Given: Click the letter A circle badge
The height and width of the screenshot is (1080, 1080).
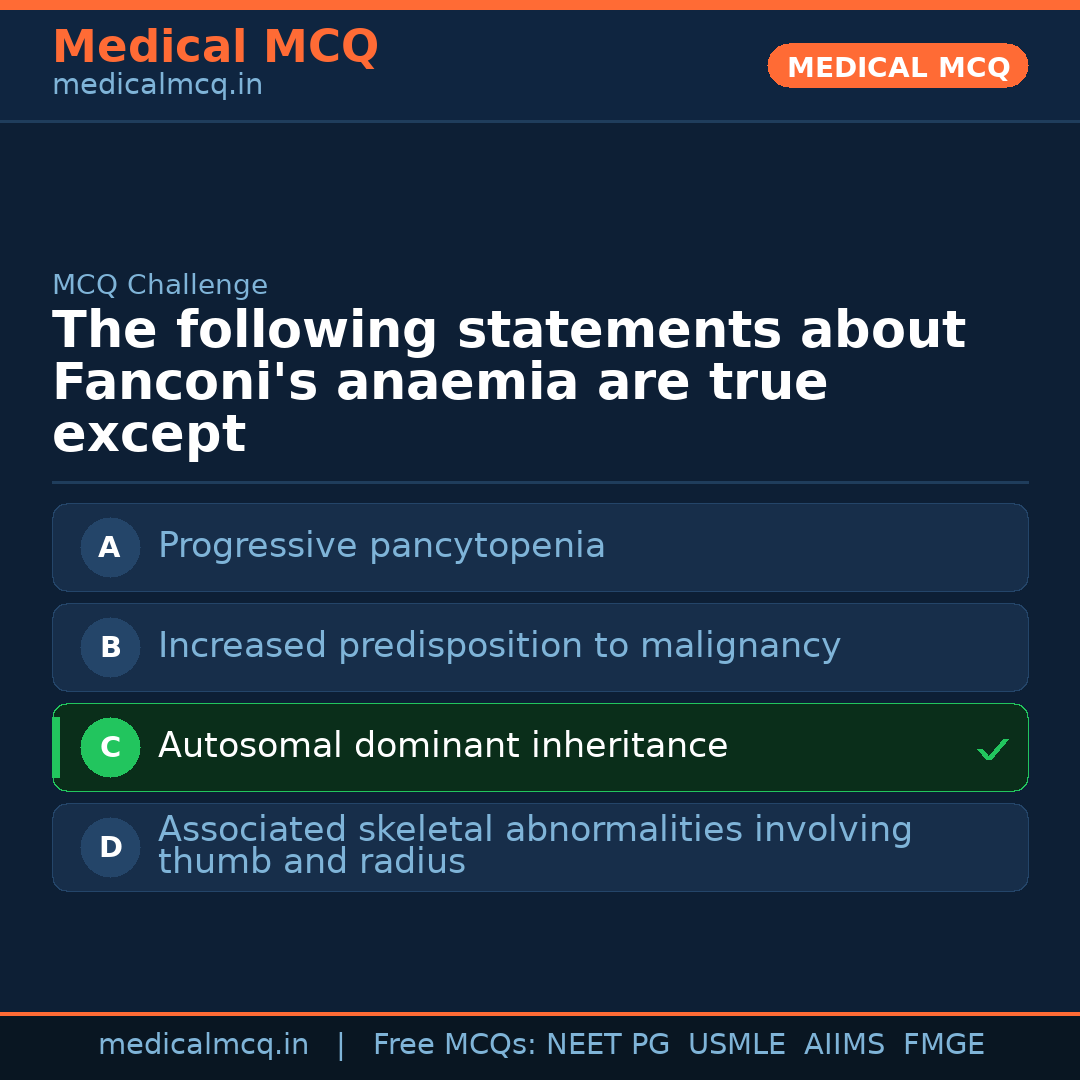Looking at the screenshot, I should click(x=110, y=547).
